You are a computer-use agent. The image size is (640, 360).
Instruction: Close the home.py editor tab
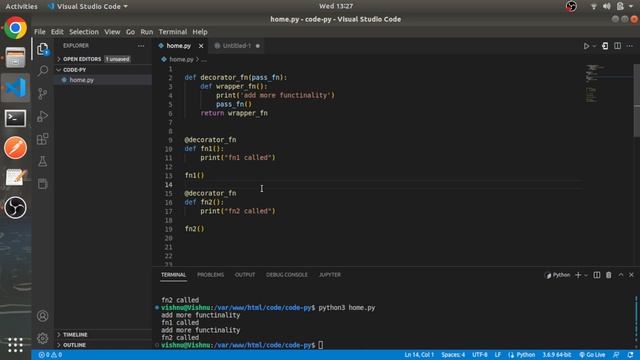tap(201, 46)
